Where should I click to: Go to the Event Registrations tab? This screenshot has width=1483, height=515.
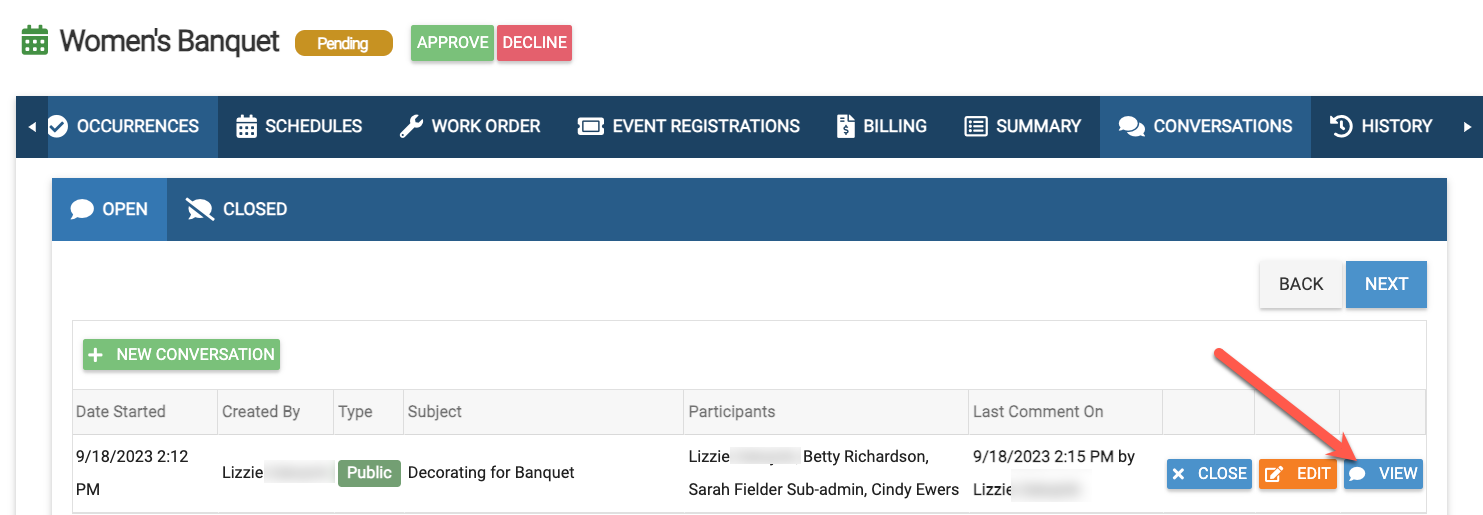click(689, 127)
